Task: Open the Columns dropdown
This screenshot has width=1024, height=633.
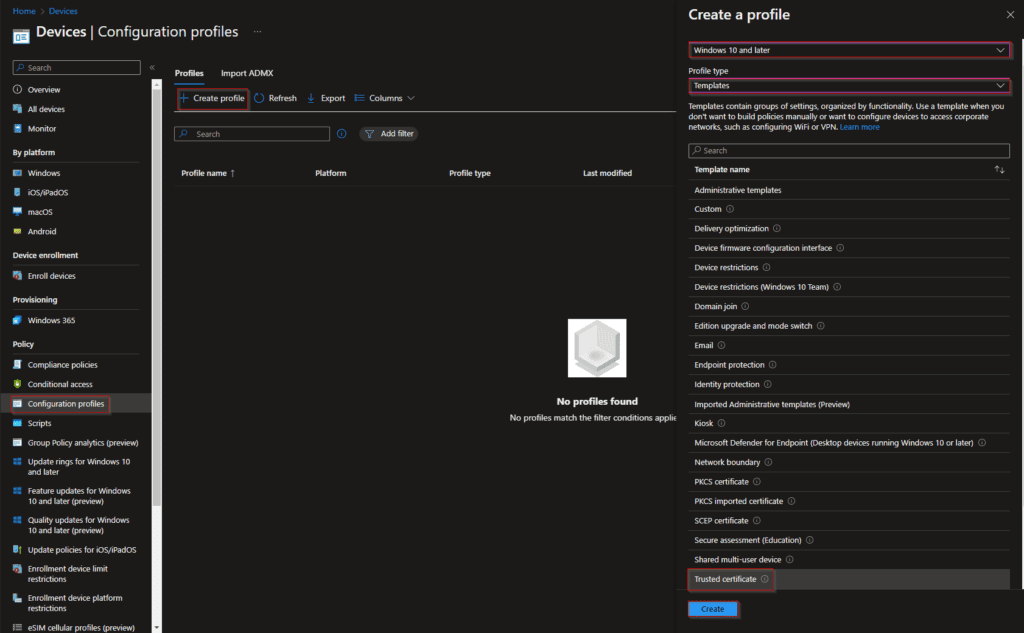Action: [x=384, y=98]
